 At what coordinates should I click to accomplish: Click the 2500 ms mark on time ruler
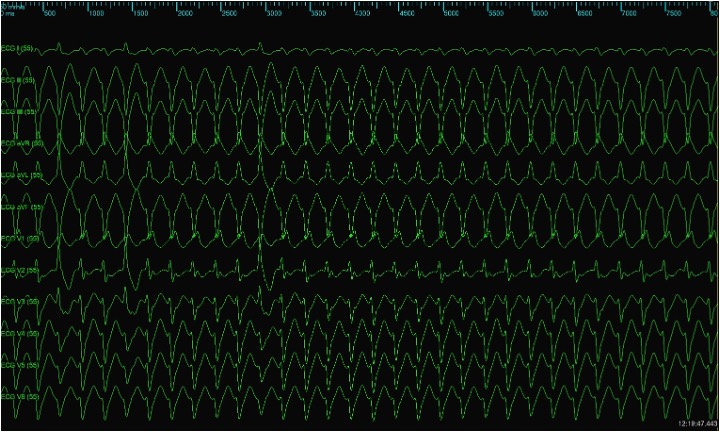point(229,13)
